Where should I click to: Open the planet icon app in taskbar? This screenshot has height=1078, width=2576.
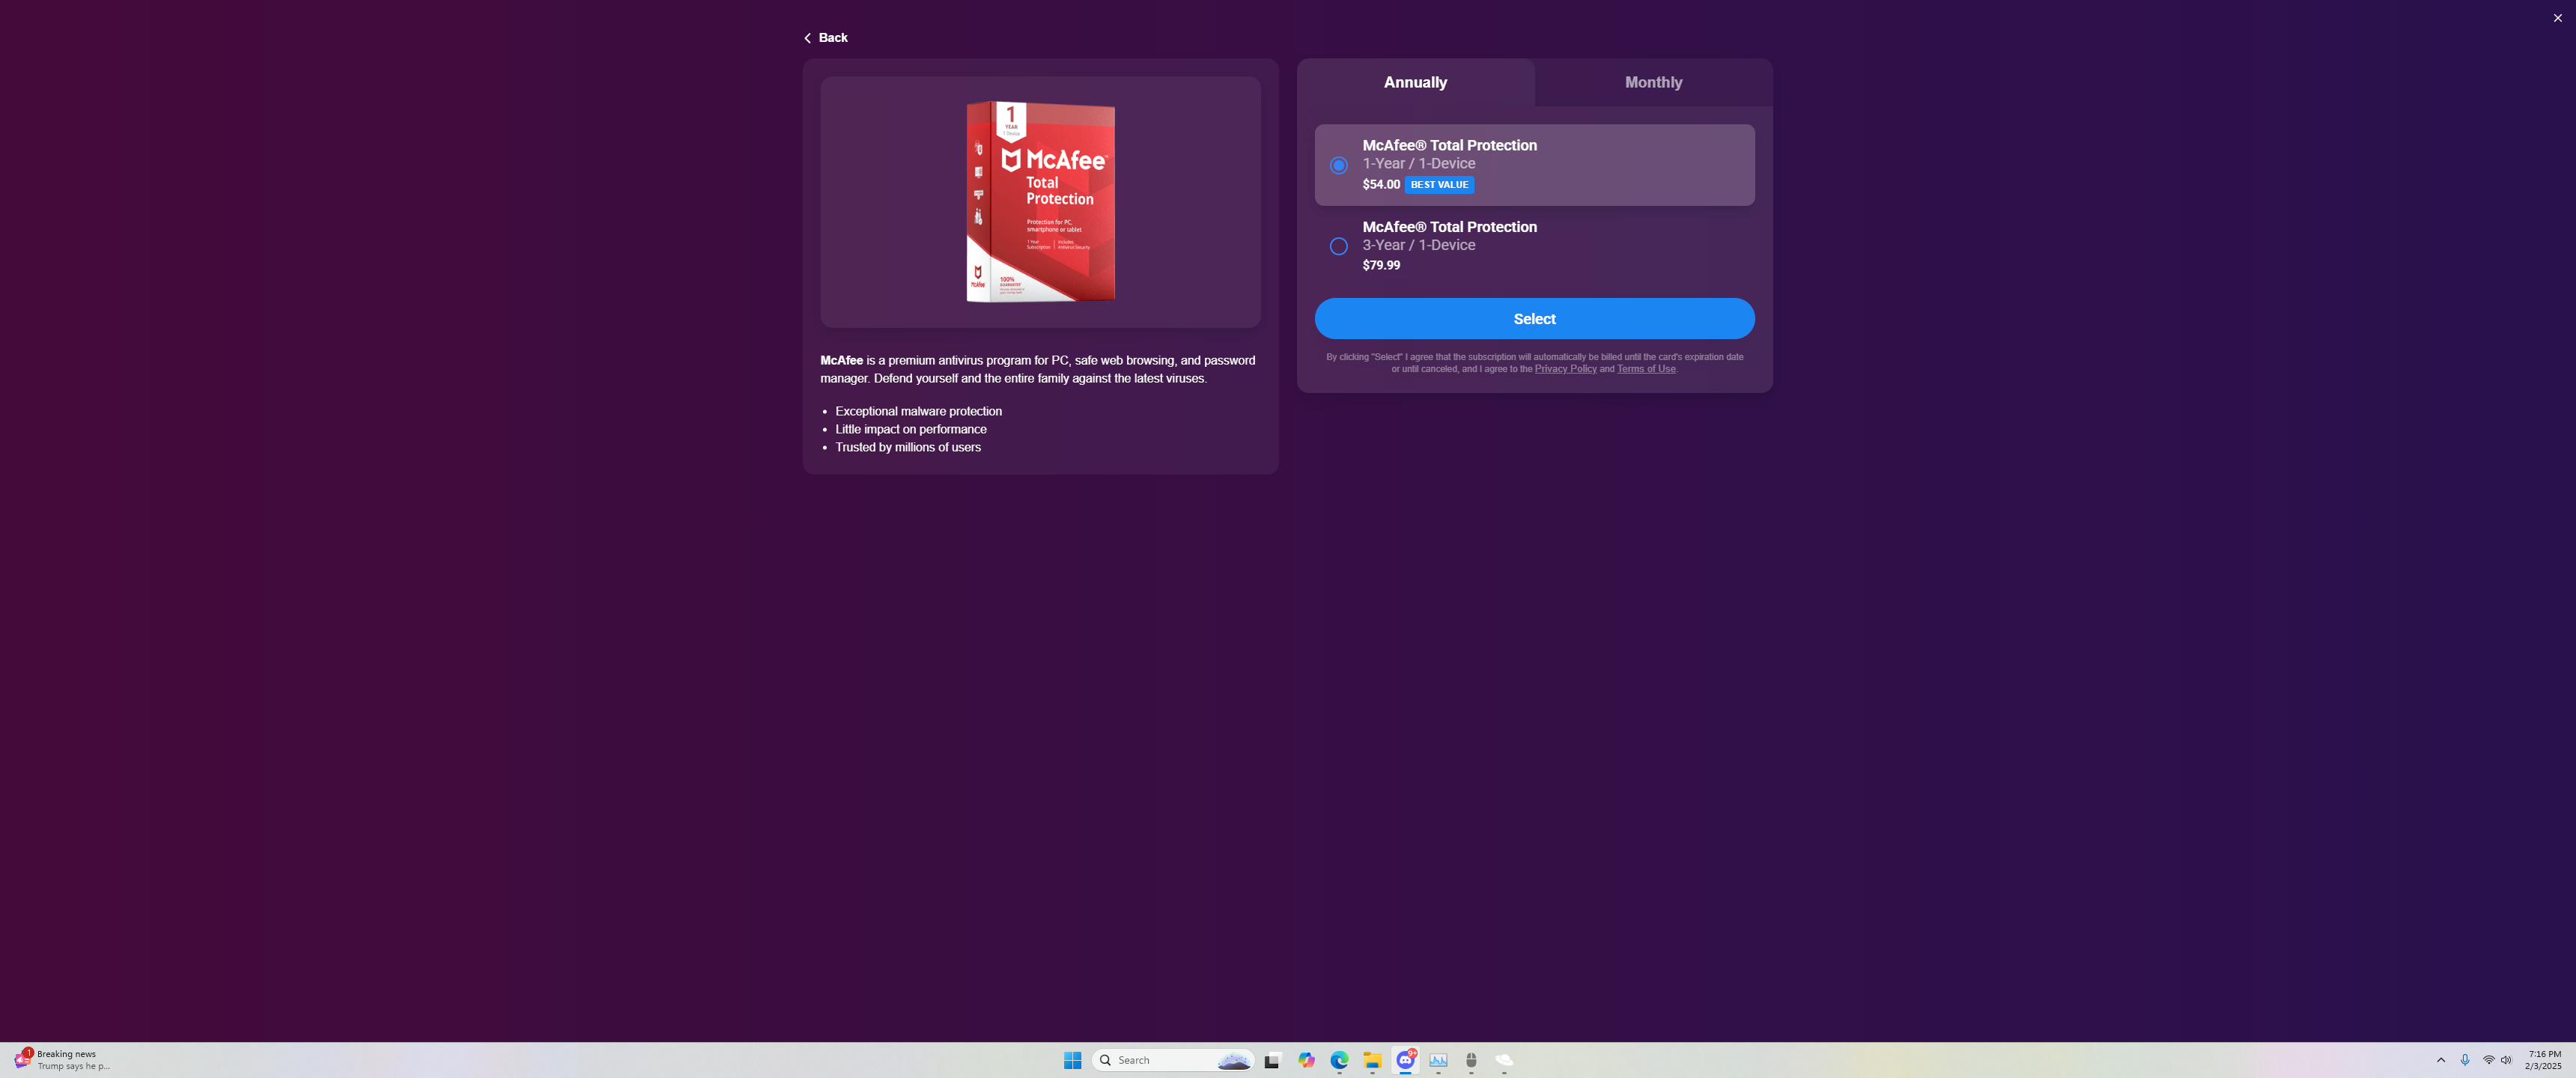click(x=1504, y=1060)
